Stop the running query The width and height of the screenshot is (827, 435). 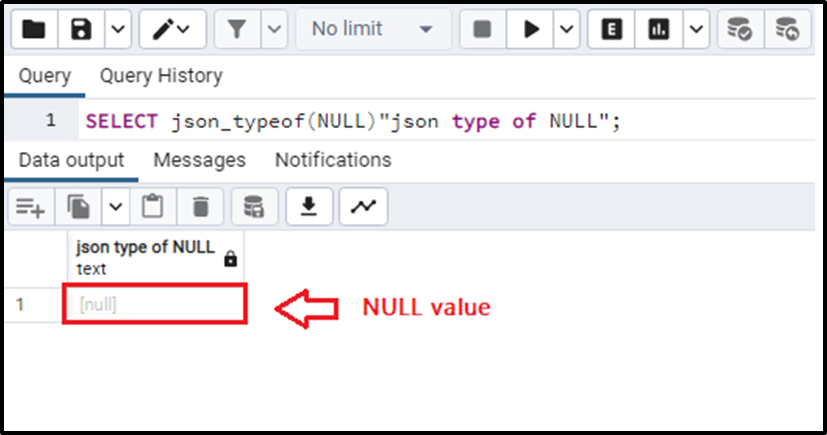(x=483, y=29)
